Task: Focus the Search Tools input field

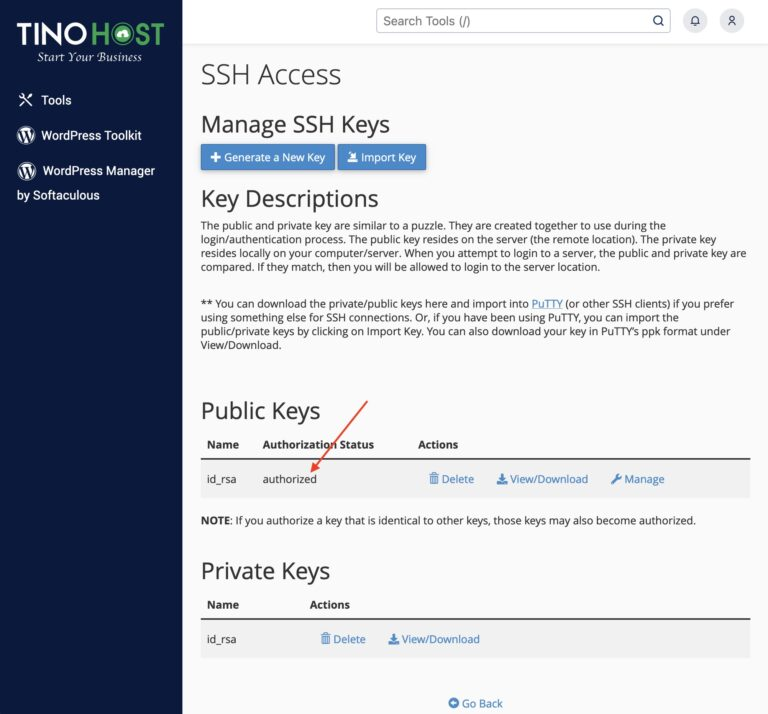Action: [x=523, y=21]
